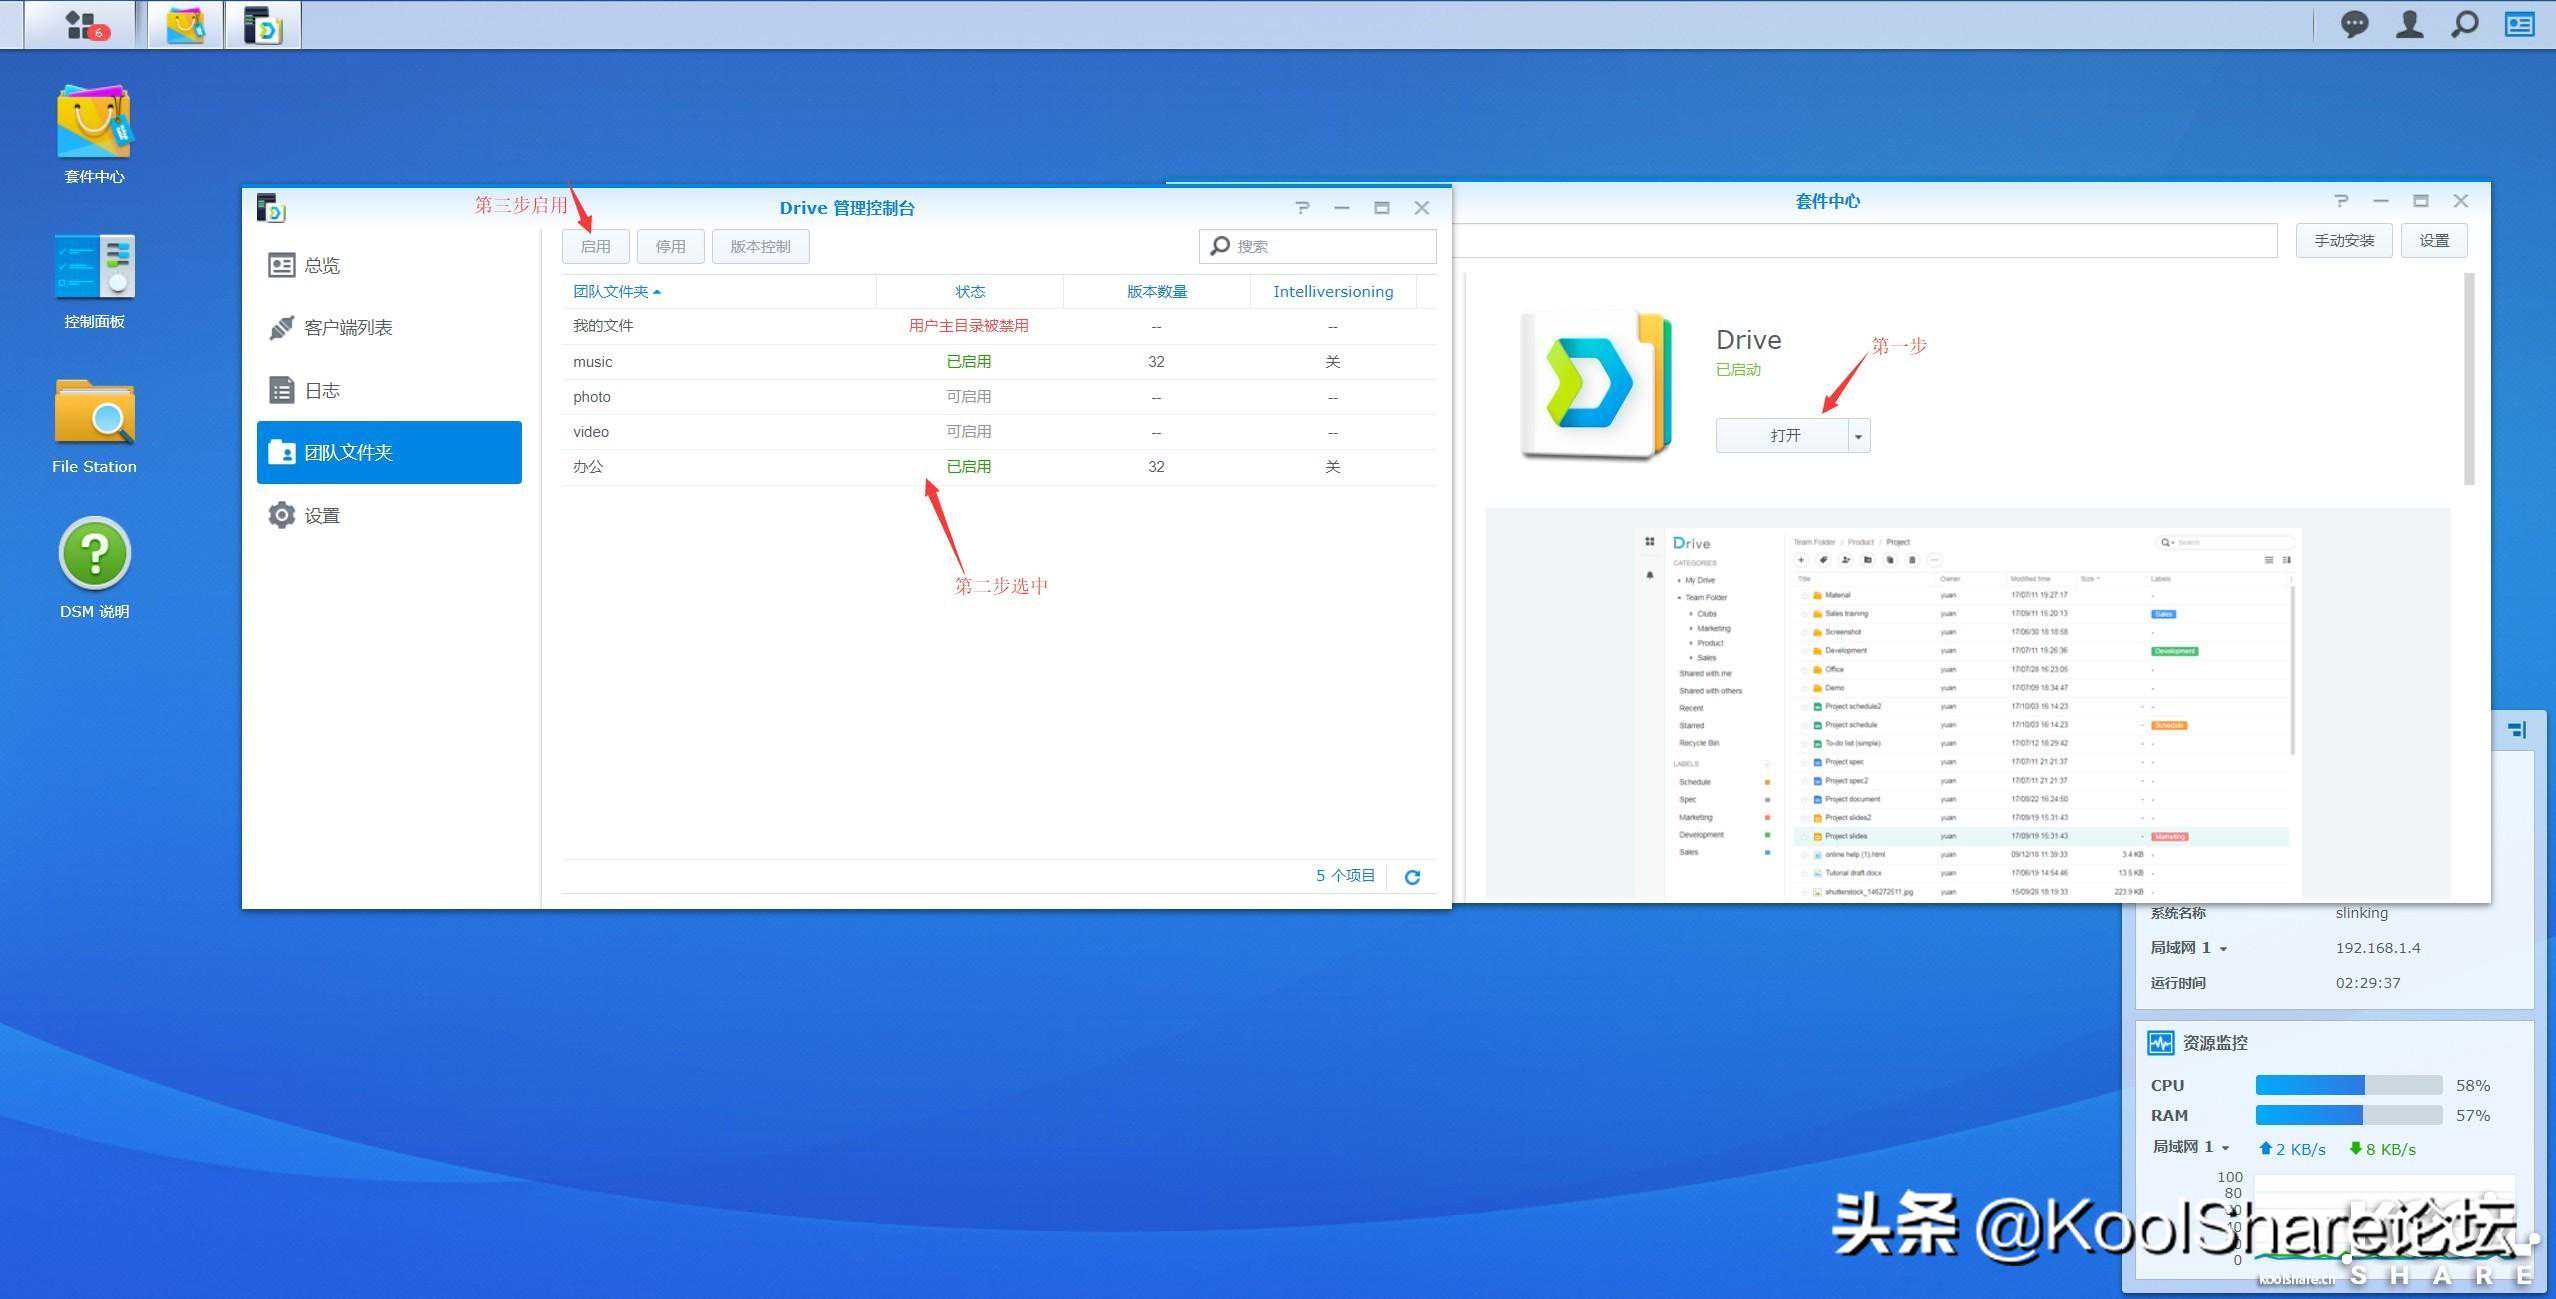
Task: Click the user account options icon
Action: (x=2409, y=24)
